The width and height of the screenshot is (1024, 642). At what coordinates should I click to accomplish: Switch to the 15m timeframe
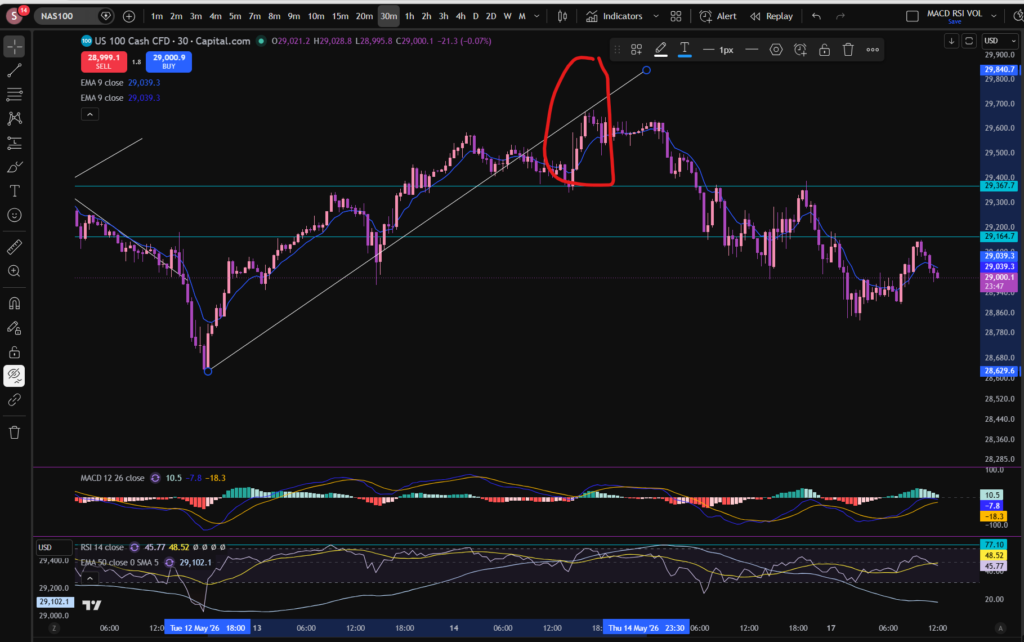pos(340,16)
